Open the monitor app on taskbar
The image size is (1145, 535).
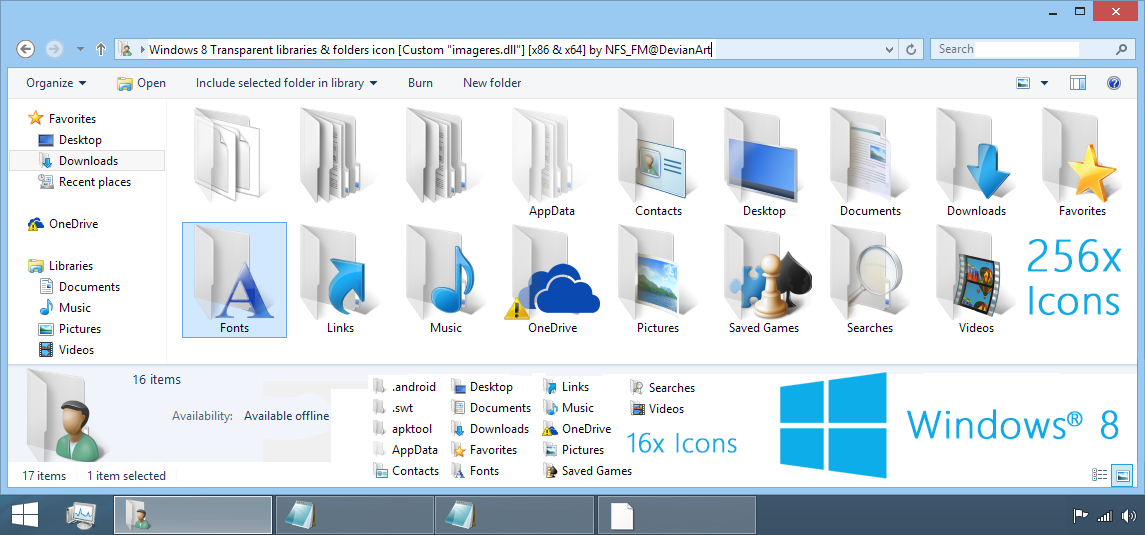tap(80, 516)
